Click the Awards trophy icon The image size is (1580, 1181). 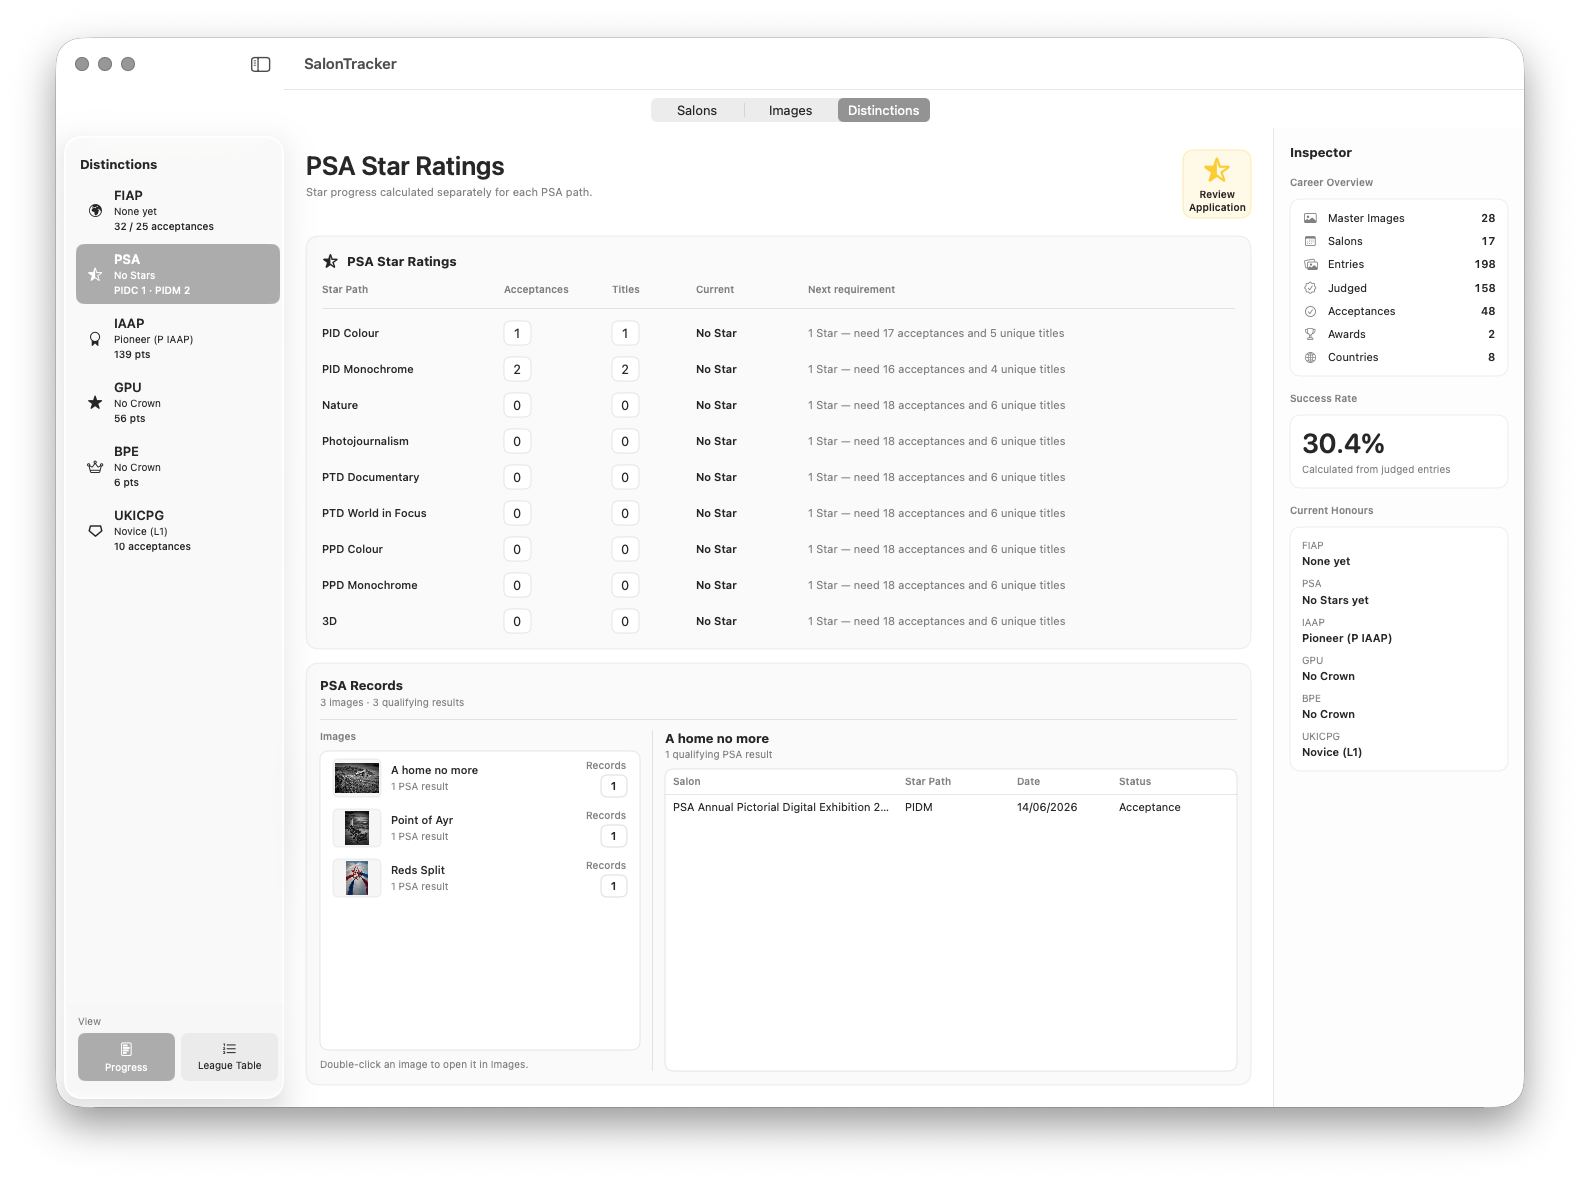1310,334
